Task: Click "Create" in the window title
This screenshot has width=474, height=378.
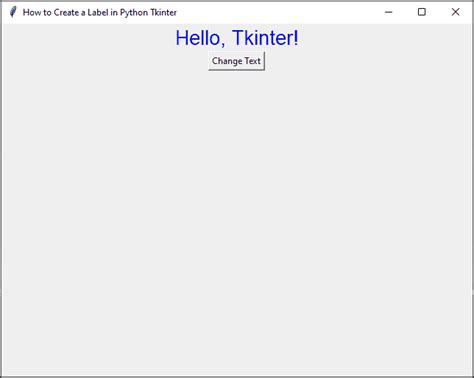Action: click(x=66, y=12)
